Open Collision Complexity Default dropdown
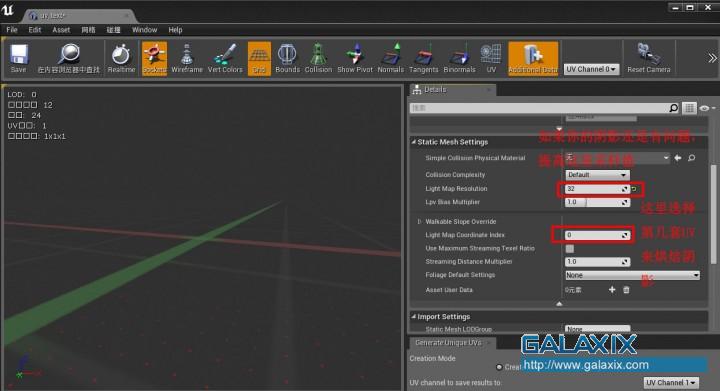720x391 pixels. pos(597,175)
